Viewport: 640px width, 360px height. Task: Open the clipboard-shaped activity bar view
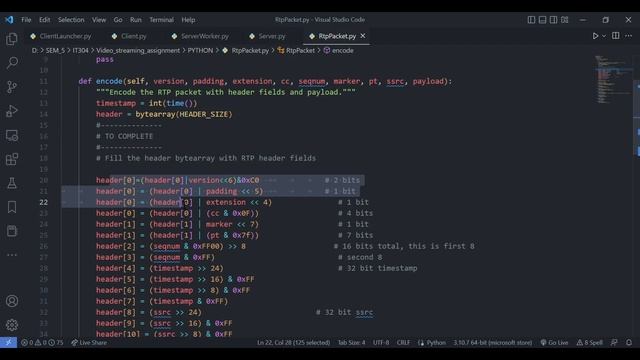click(x=12, y=231)
